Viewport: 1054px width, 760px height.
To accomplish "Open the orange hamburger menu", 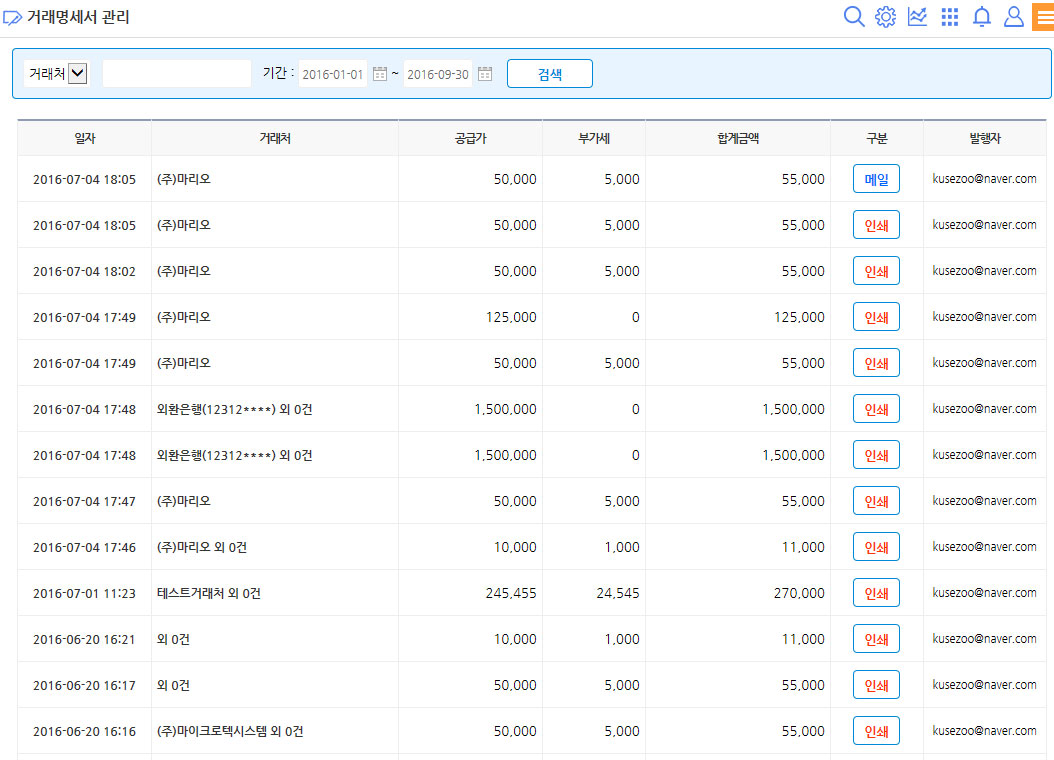I will pos(1043,17).
